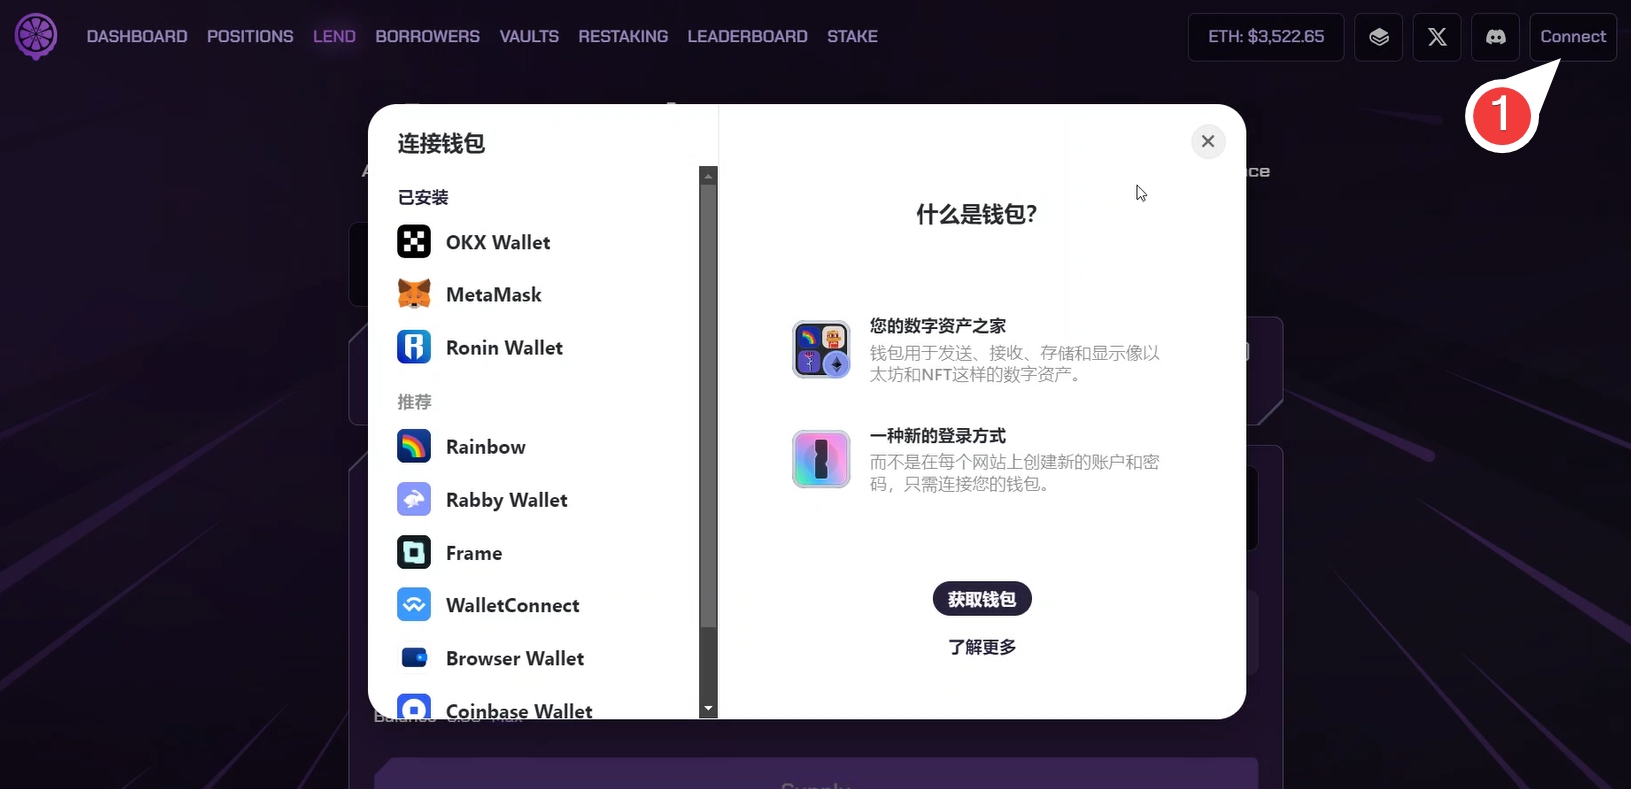Viewport: 1631px width, 789px height.
Task: Open the DASHBOARD nav item
Action: tap(137, 36)
